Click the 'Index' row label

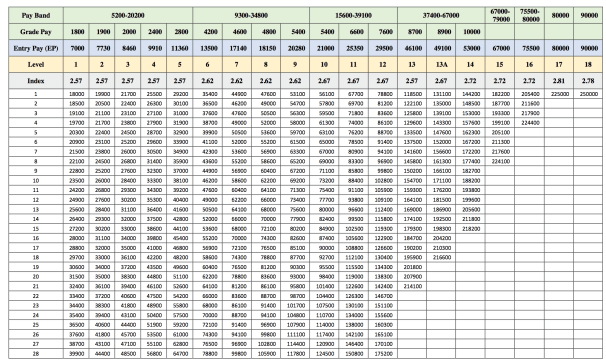pyautogui.click(x=36, y=81)
